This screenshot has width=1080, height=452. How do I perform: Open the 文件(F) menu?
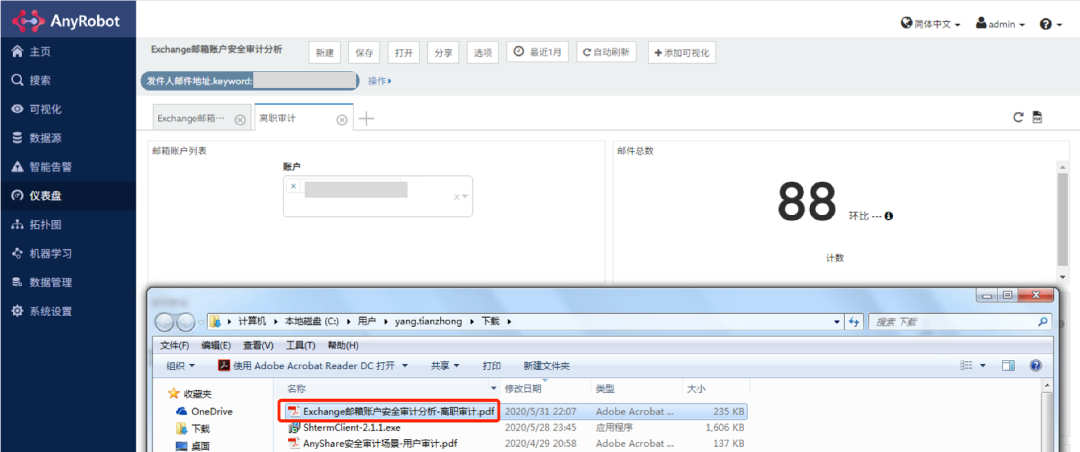tap(176, 345)
